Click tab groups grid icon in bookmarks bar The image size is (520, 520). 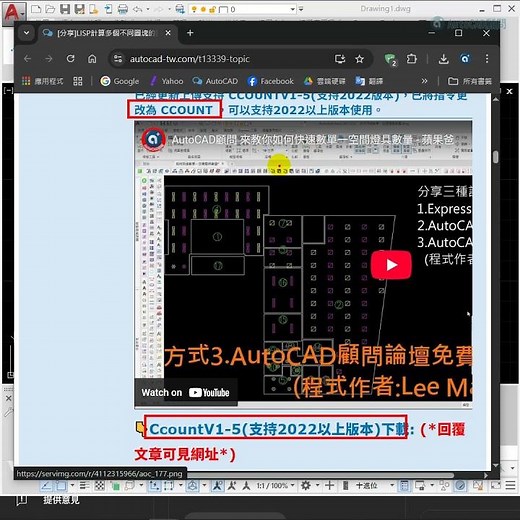[x=78, y=81]
